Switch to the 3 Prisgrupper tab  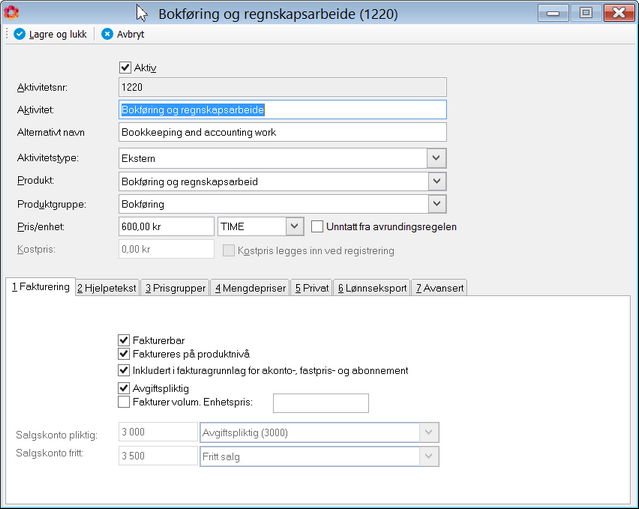(x=175, y=288)
